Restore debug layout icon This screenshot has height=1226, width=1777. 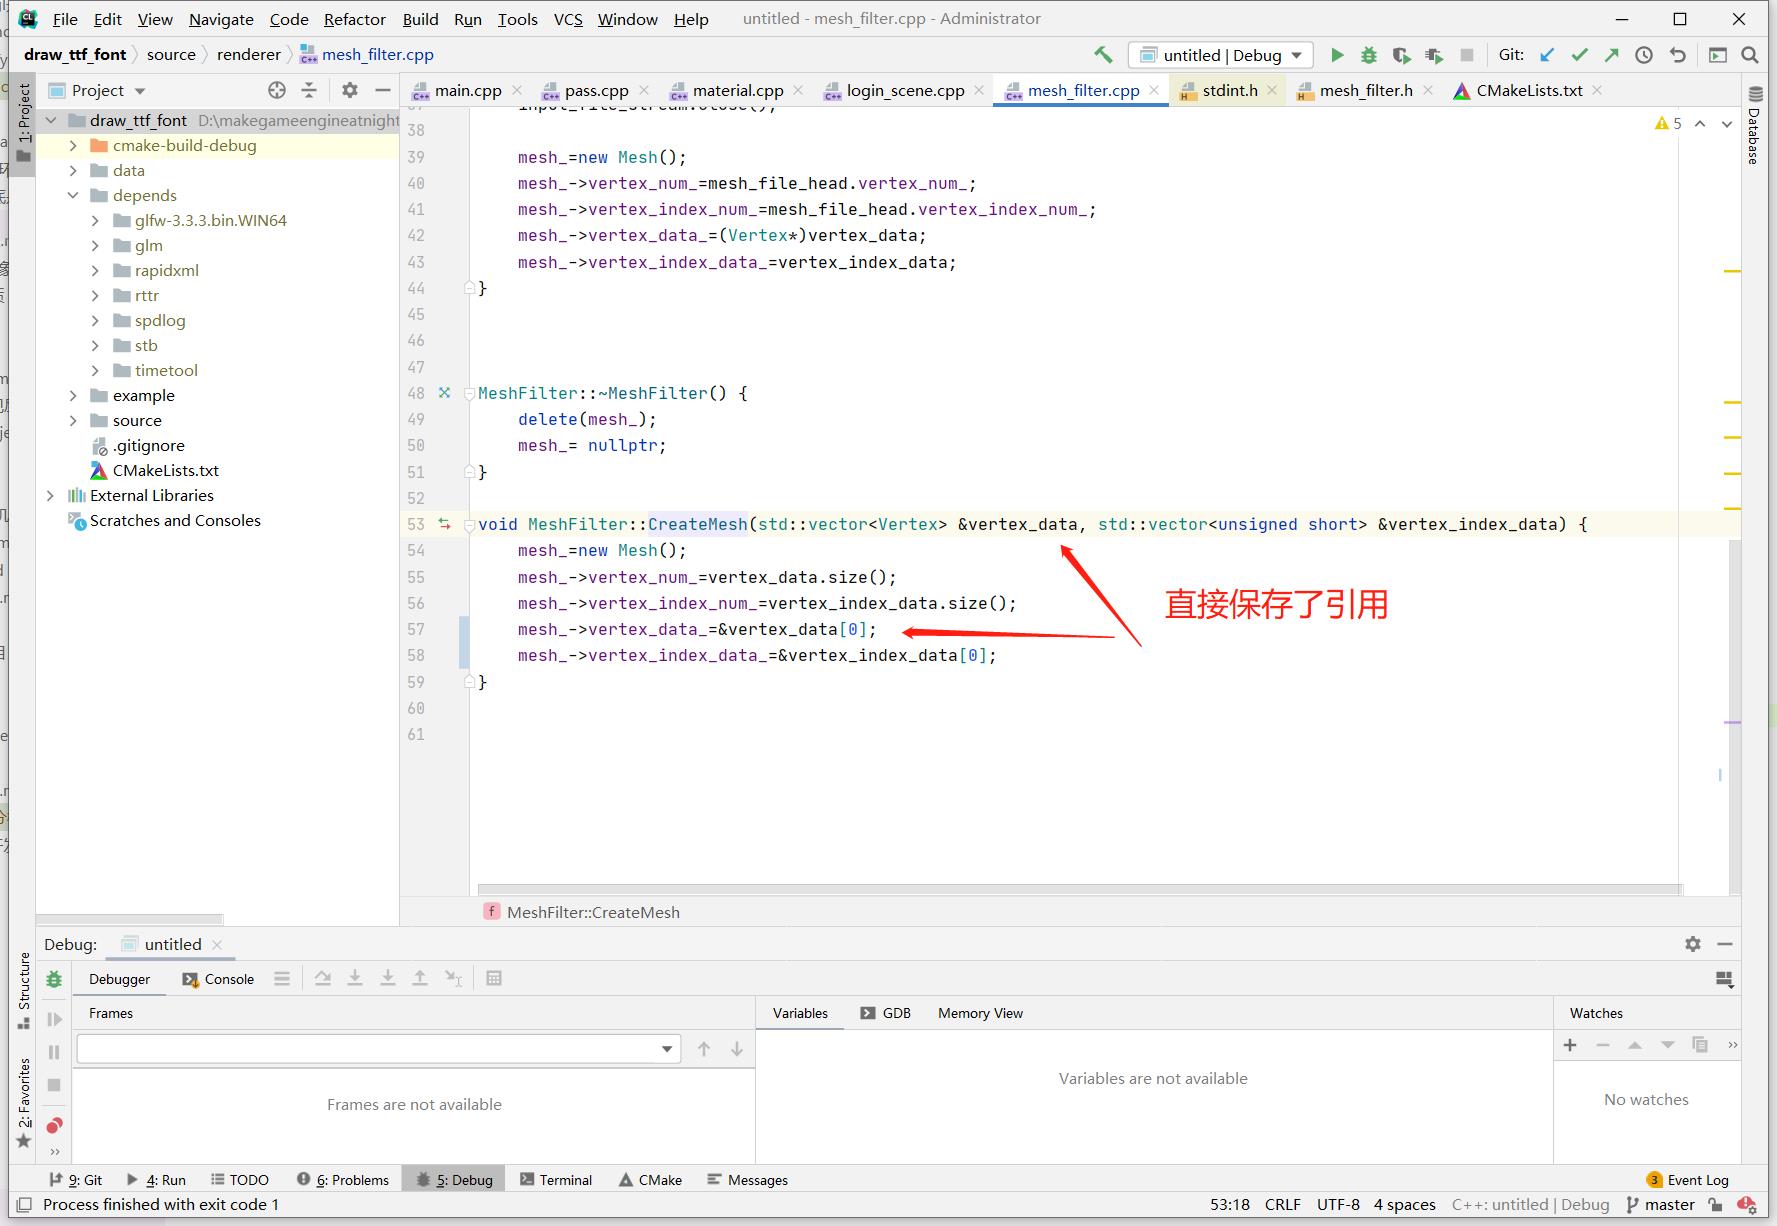[1724, 979]
